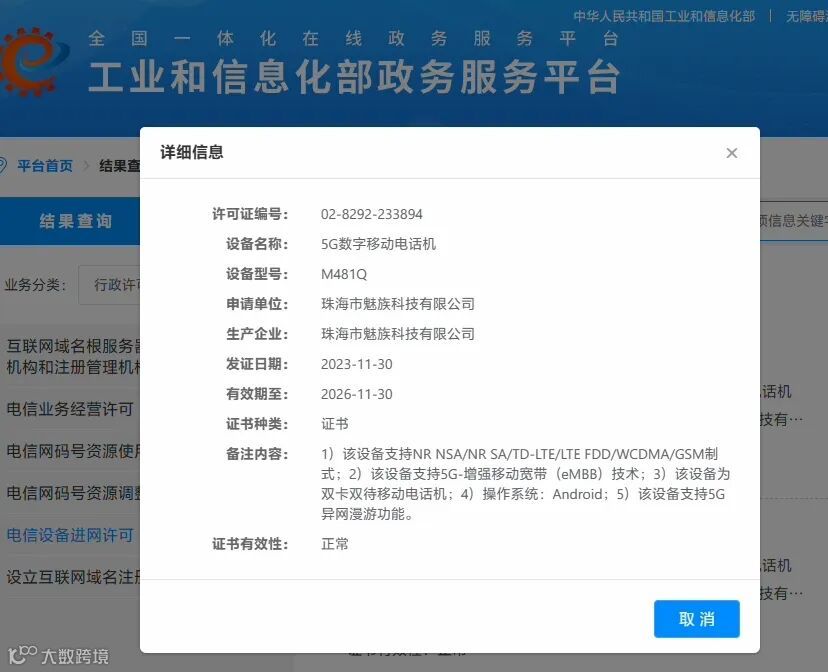The image size is (828, 672).
Task: Click the 电信网码号资源使用 sidebar entry
Action: [73, 451]
